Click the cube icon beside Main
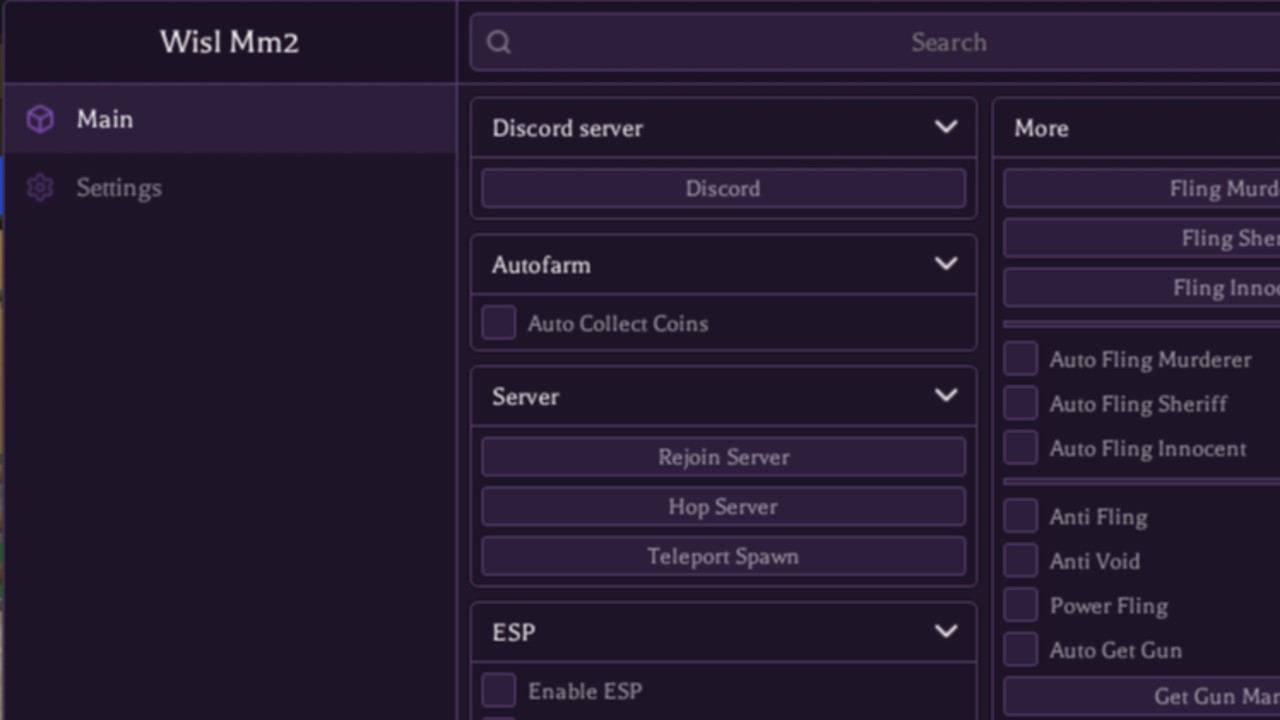This screenshot has width=1280, height=720. coord(40,120)
